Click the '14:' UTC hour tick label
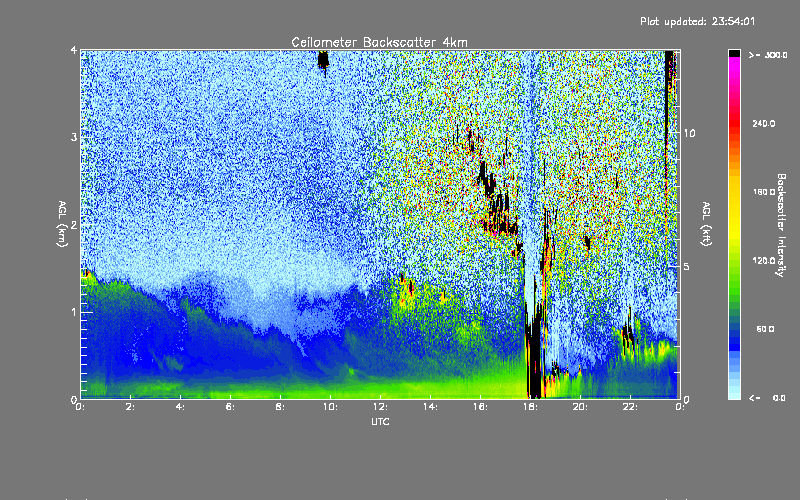This screenshot has height=500, width=800. tap(430, 407)
